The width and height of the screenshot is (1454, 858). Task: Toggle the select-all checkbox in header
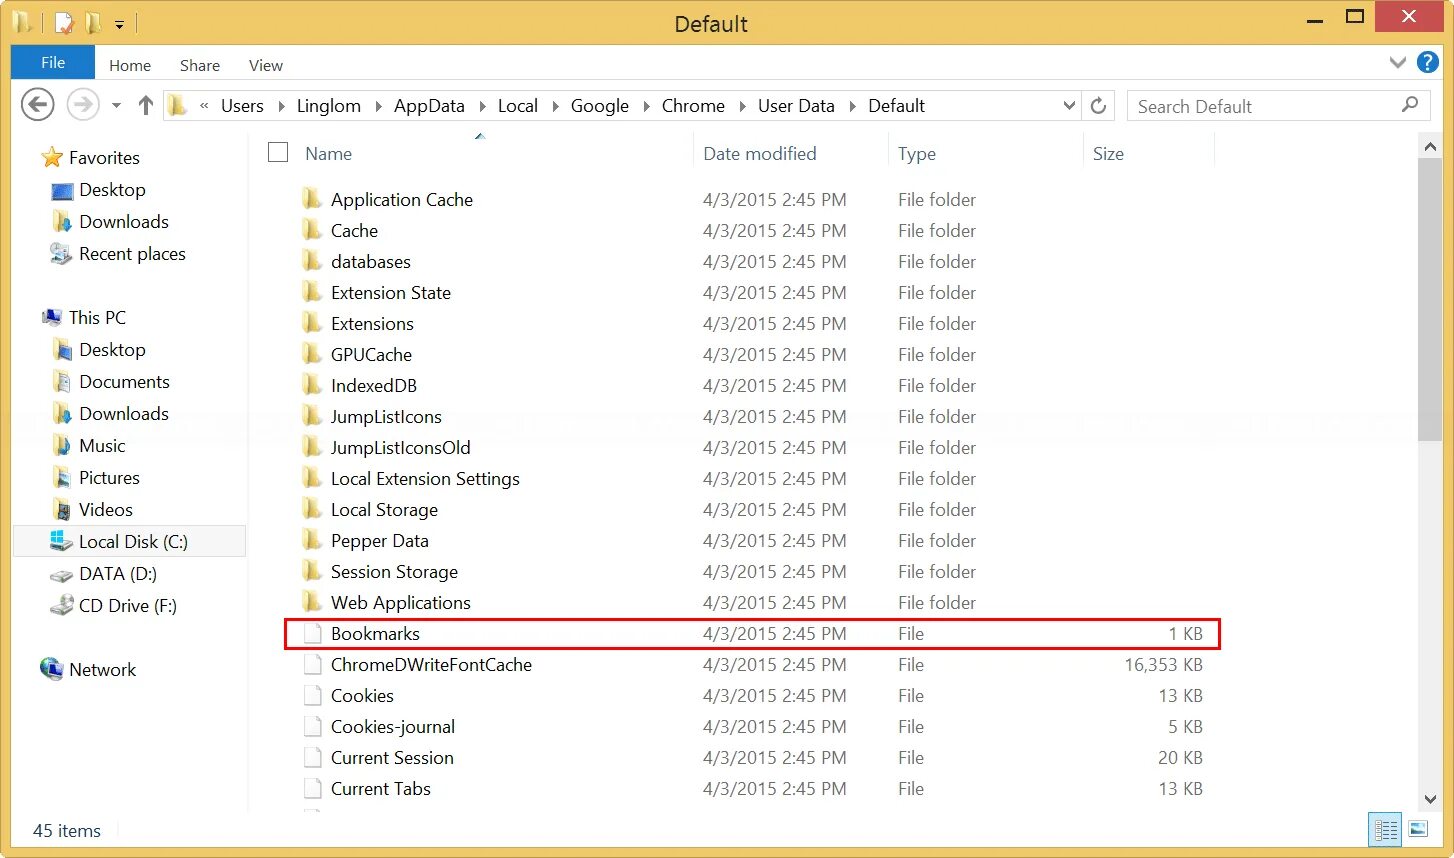[x=278, y=152]
